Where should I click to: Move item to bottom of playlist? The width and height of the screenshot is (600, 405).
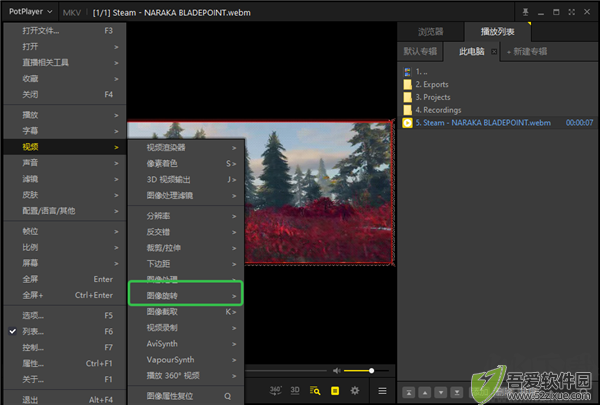(457, 392)
